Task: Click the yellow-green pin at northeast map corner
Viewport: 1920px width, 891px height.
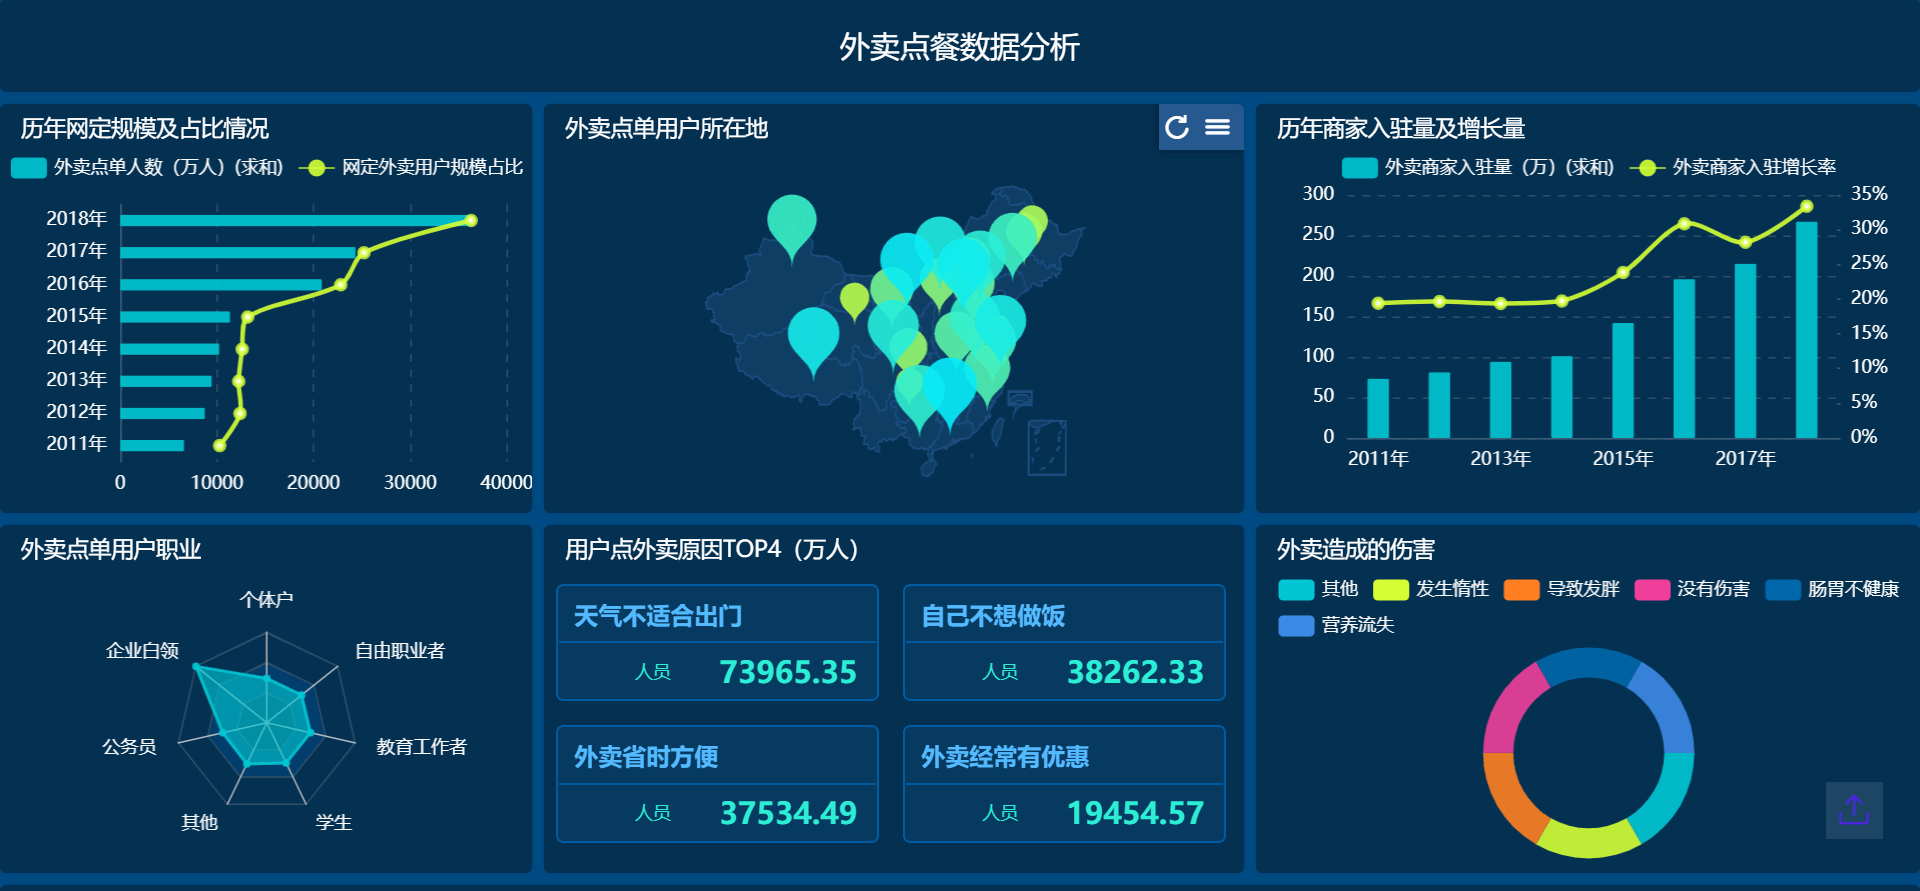Action: point(1033,221)
